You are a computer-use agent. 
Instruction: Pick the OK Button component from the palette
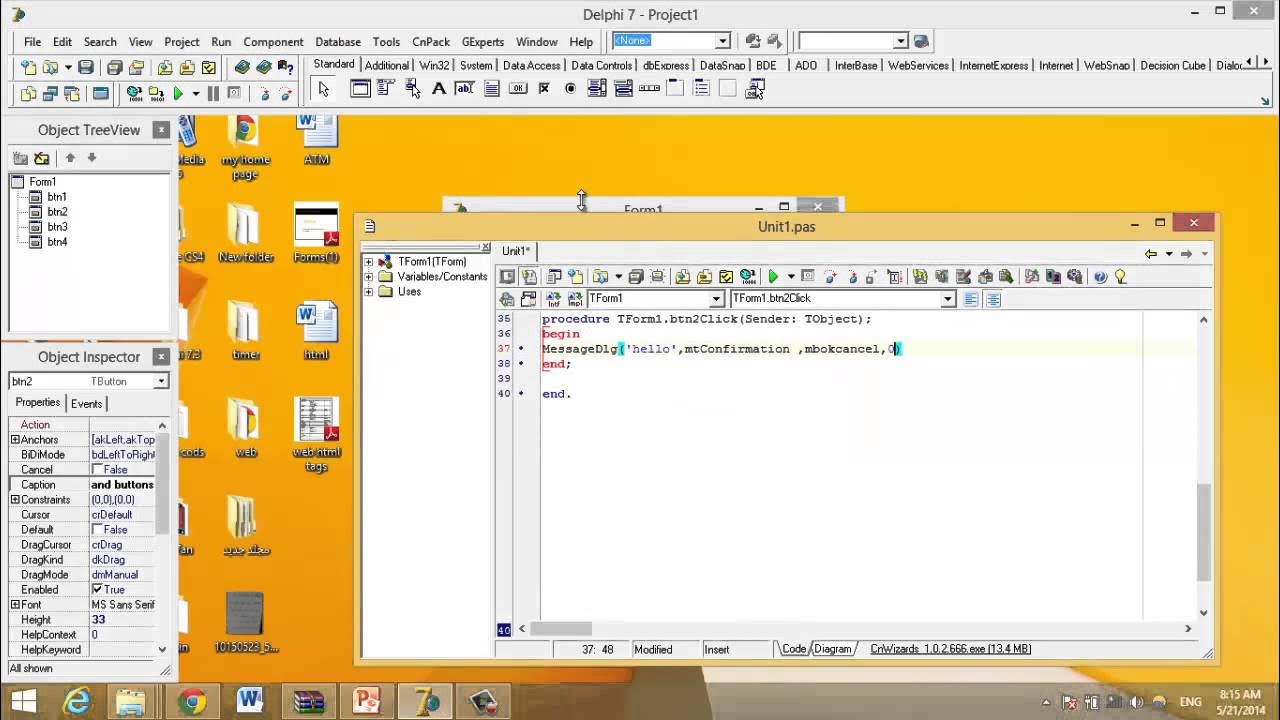pyautogui.click(x=518, y=88)
